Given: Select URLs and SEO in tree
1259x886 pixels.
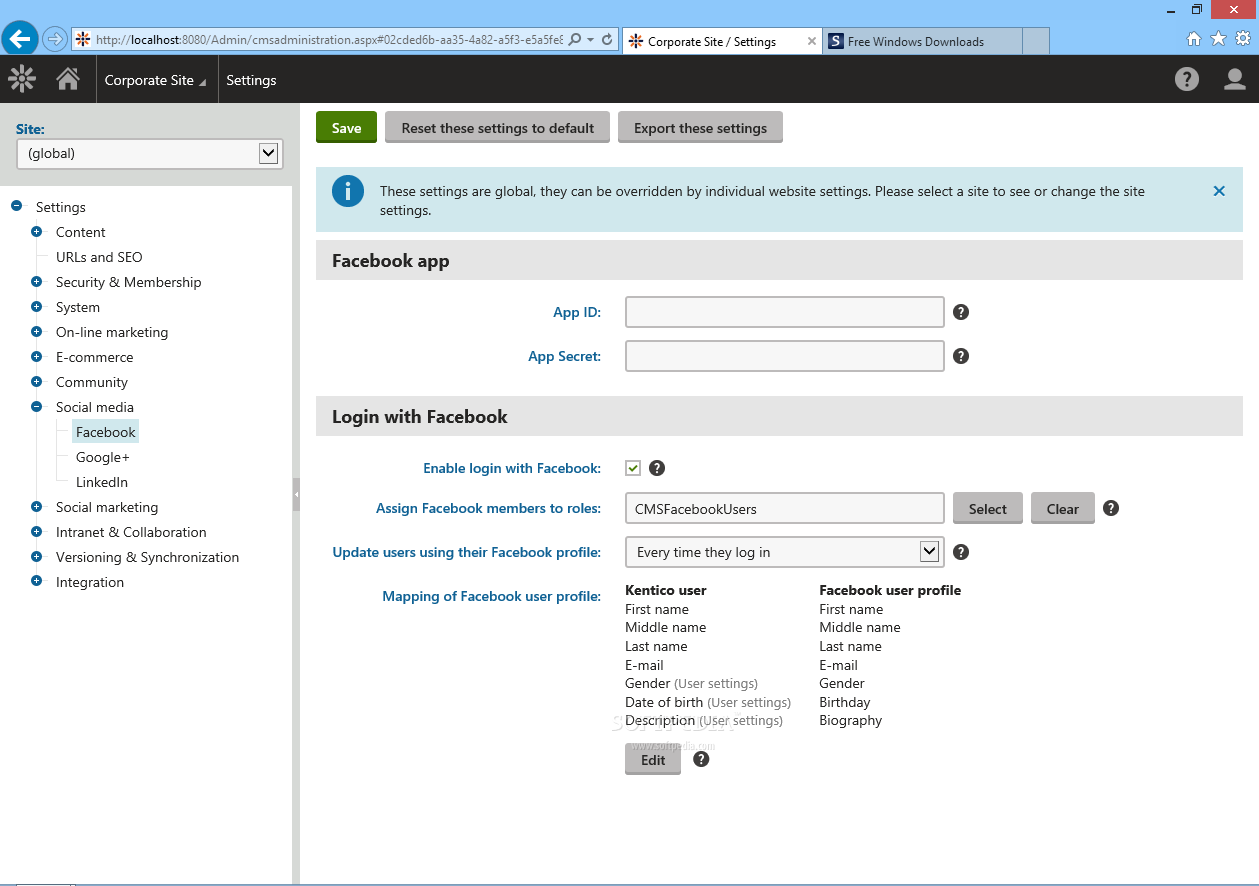Looking at the screenshot, I should tap(99, 257).
